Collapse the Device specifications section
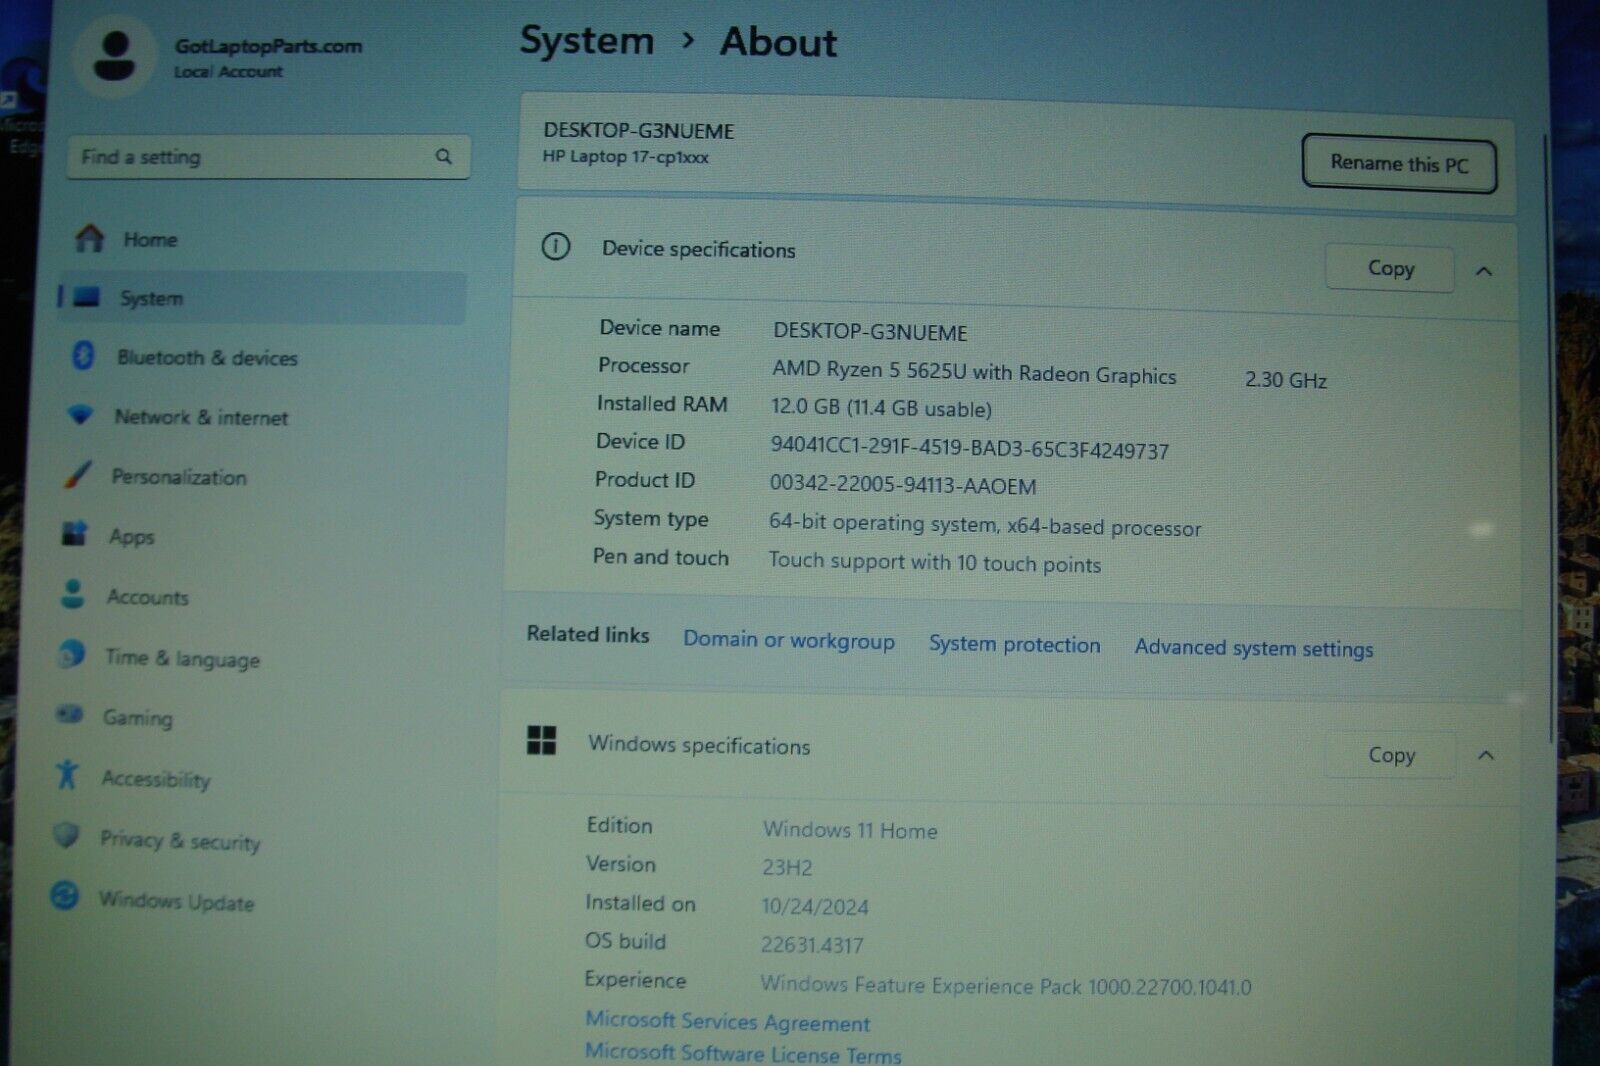Viewport: 1600px width, 1066px height. pyautogui.click(x=1484, y=271)
